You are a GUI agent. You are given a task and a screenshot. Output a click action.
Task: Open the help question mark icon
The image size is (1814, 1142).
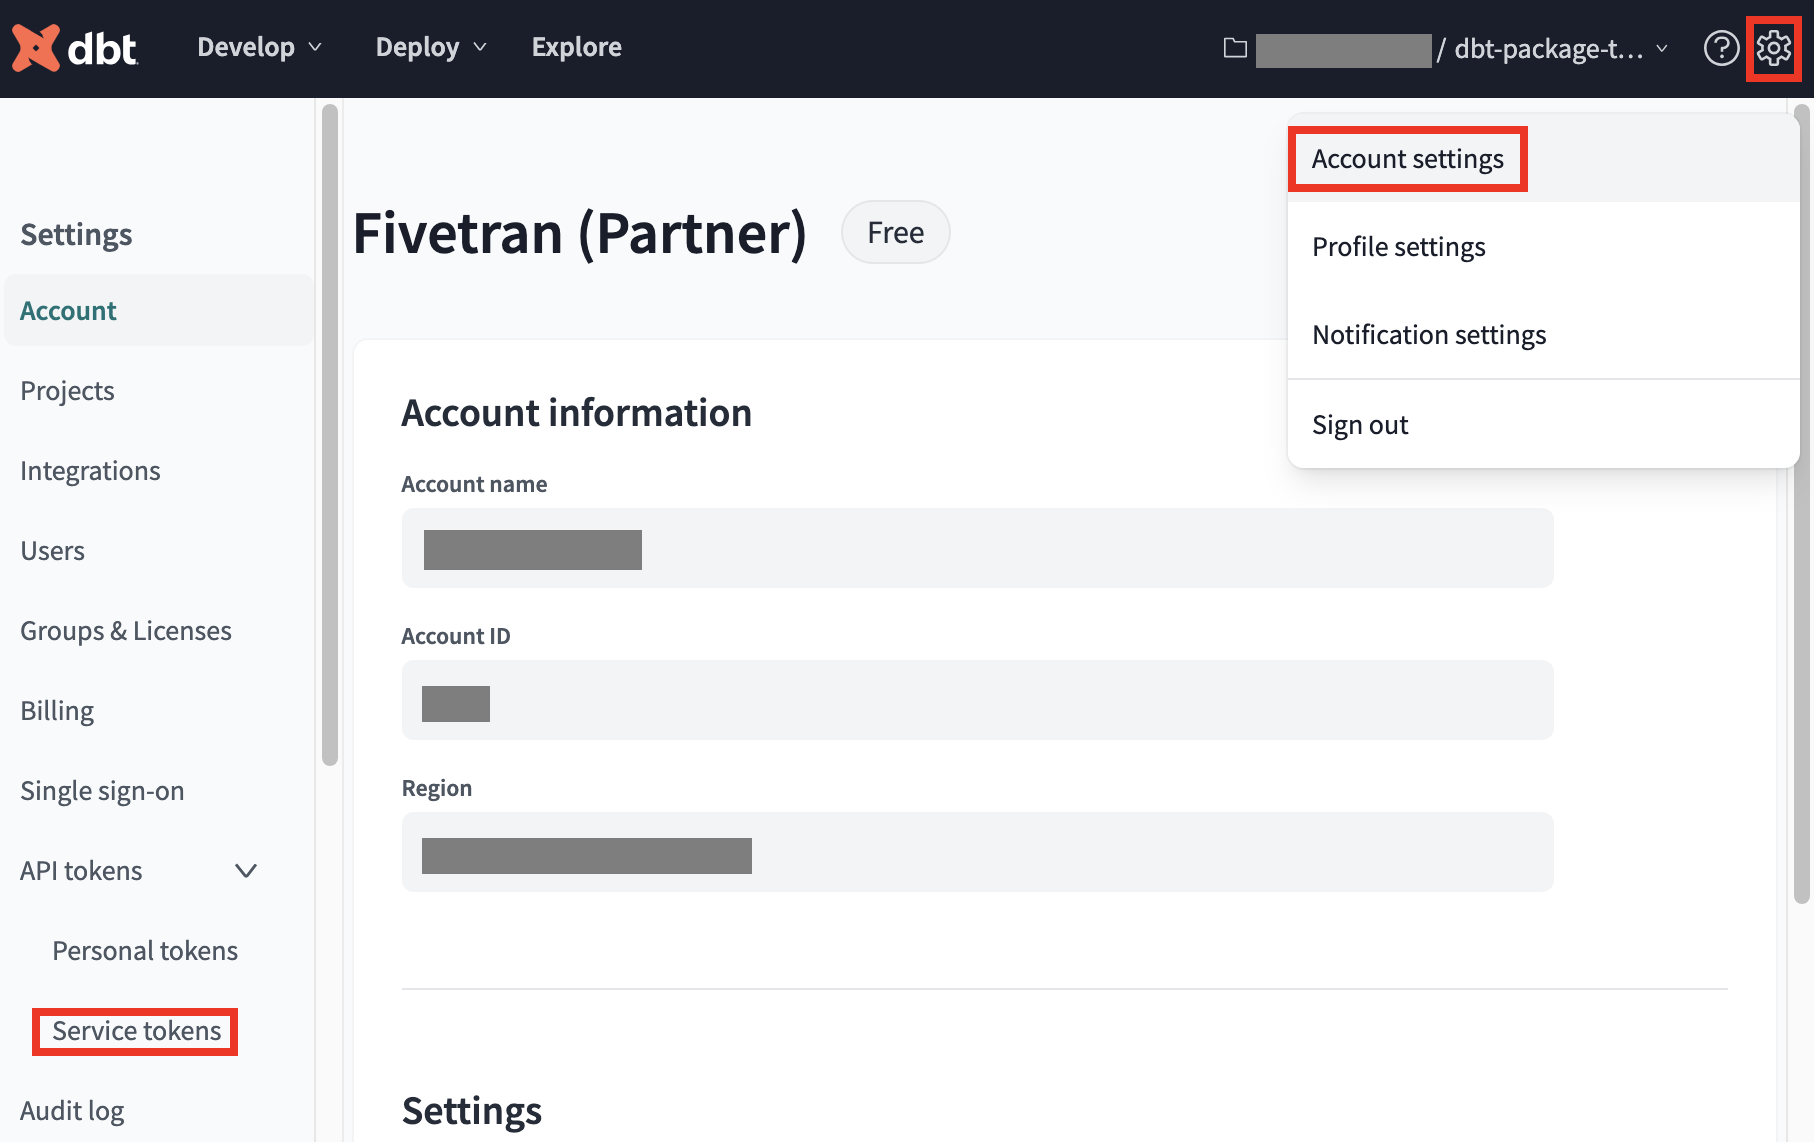click(1721, 48)
